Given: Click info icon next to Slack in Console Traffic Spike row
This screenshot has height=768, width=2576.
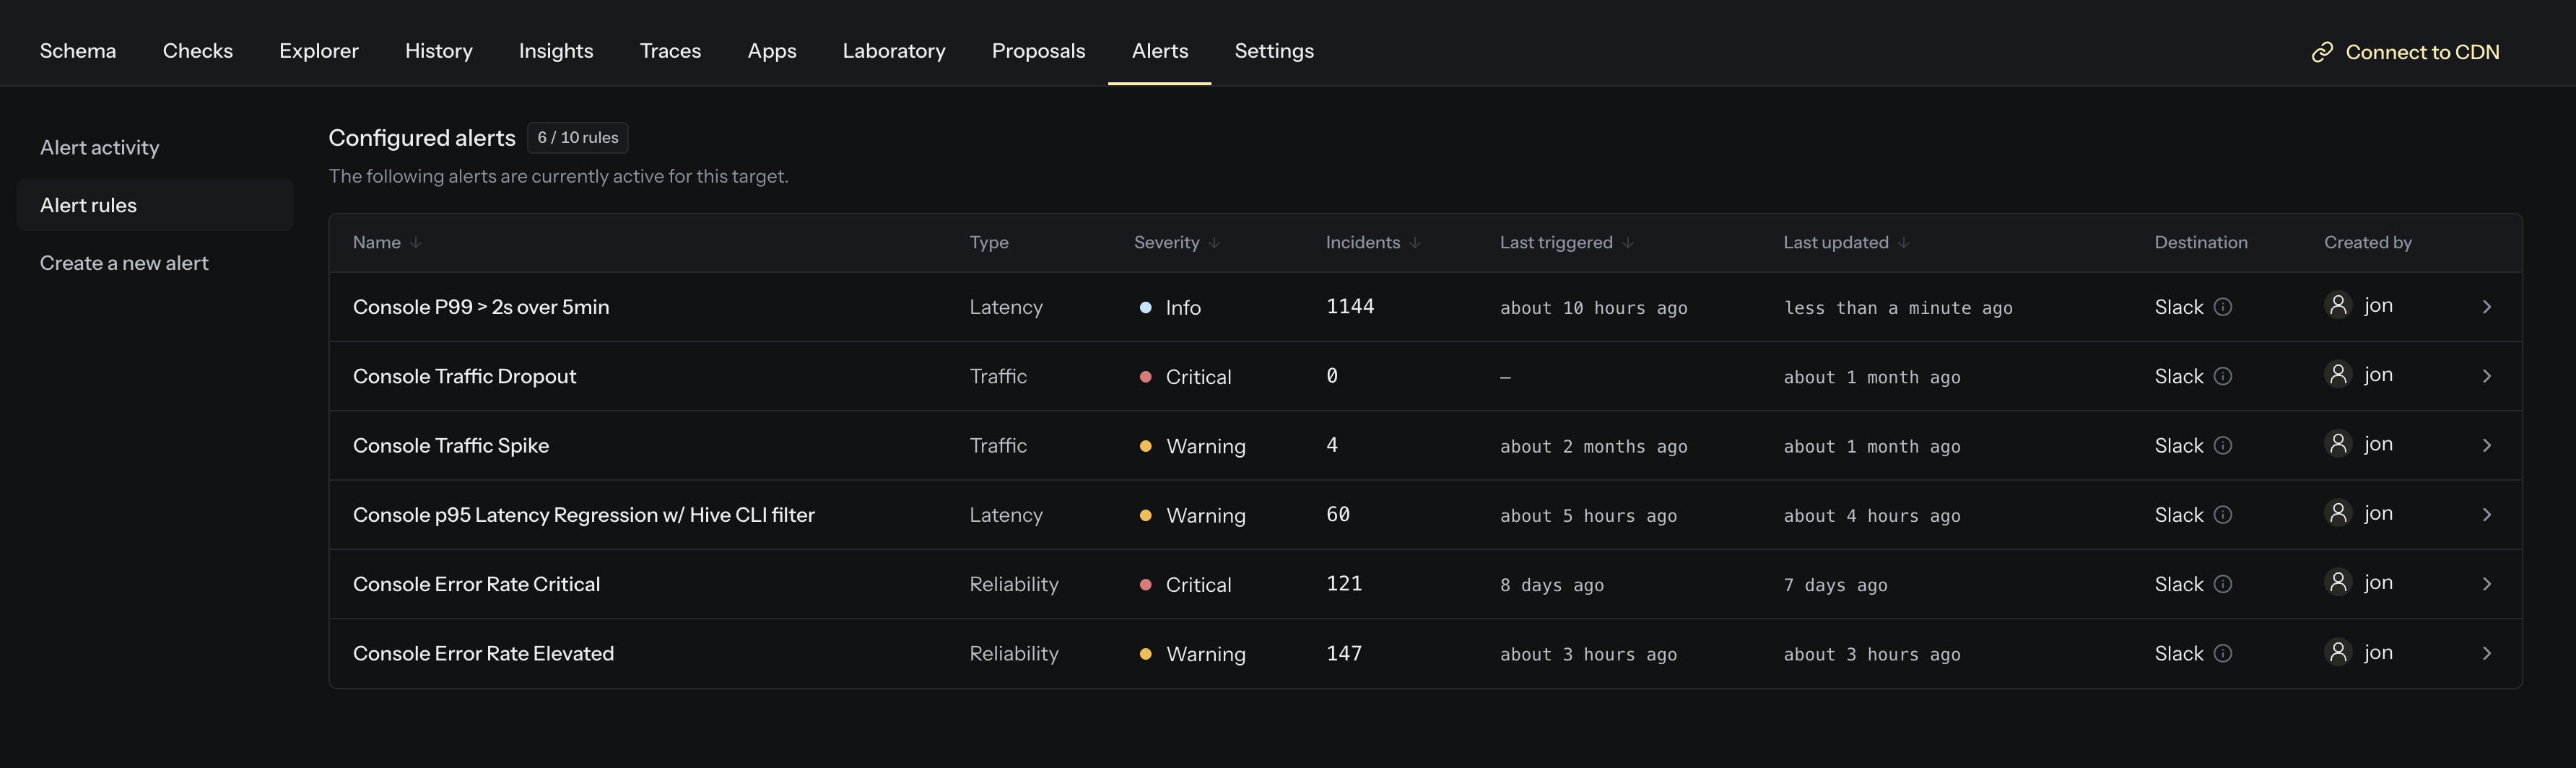Looking at the screenshot, I should [2222, 445].
